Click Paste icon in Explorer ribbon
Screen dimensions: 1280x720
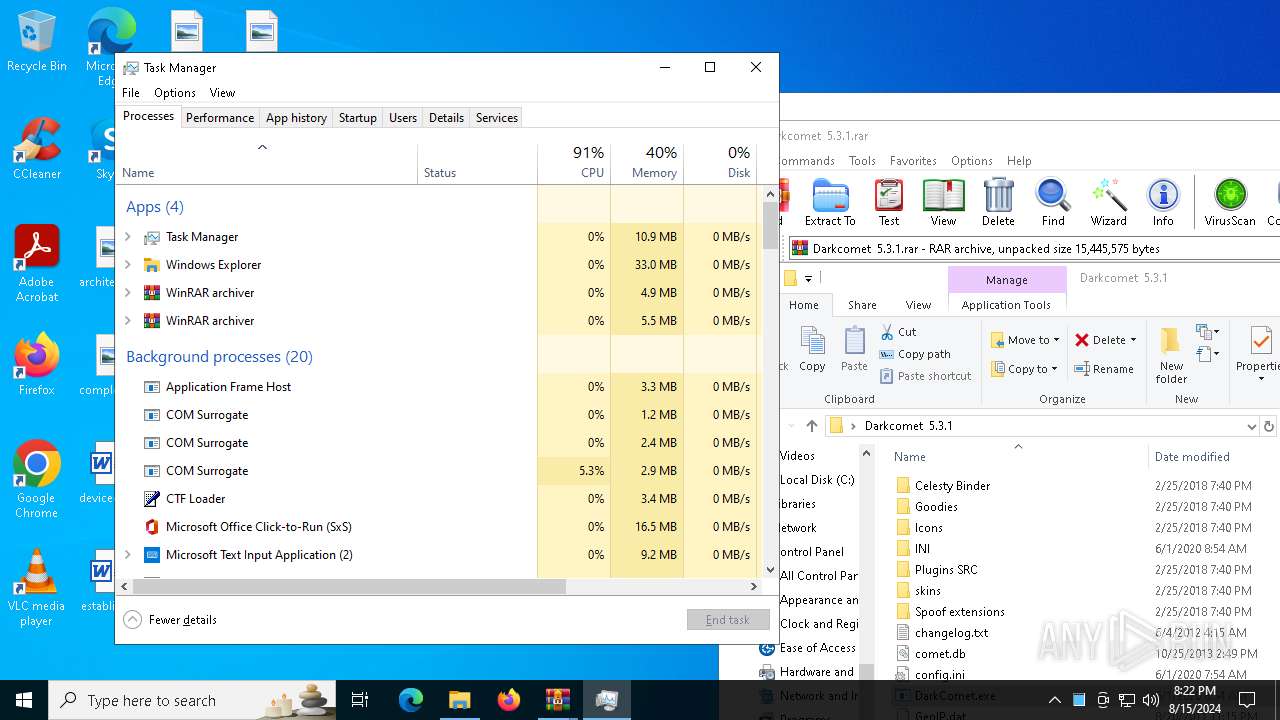click(854, 350)
